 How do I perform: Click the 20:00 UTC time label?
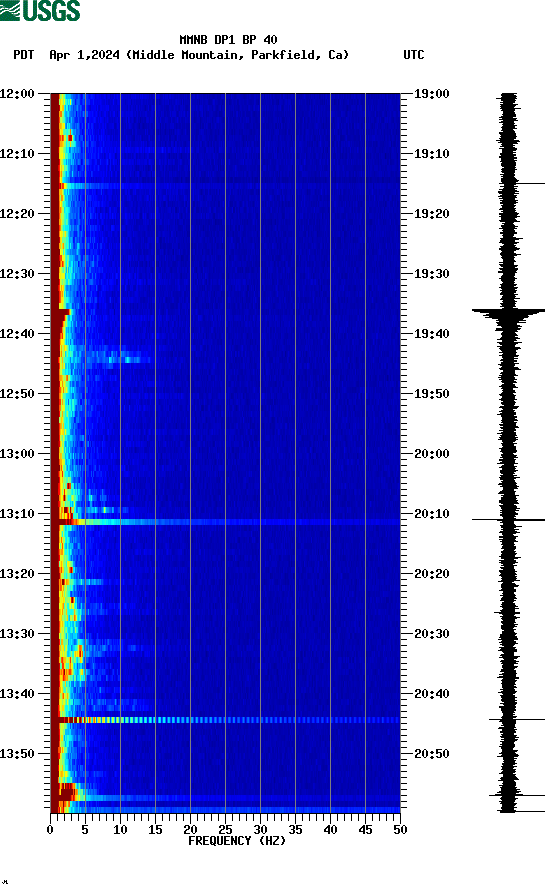[x=432, y=454]
